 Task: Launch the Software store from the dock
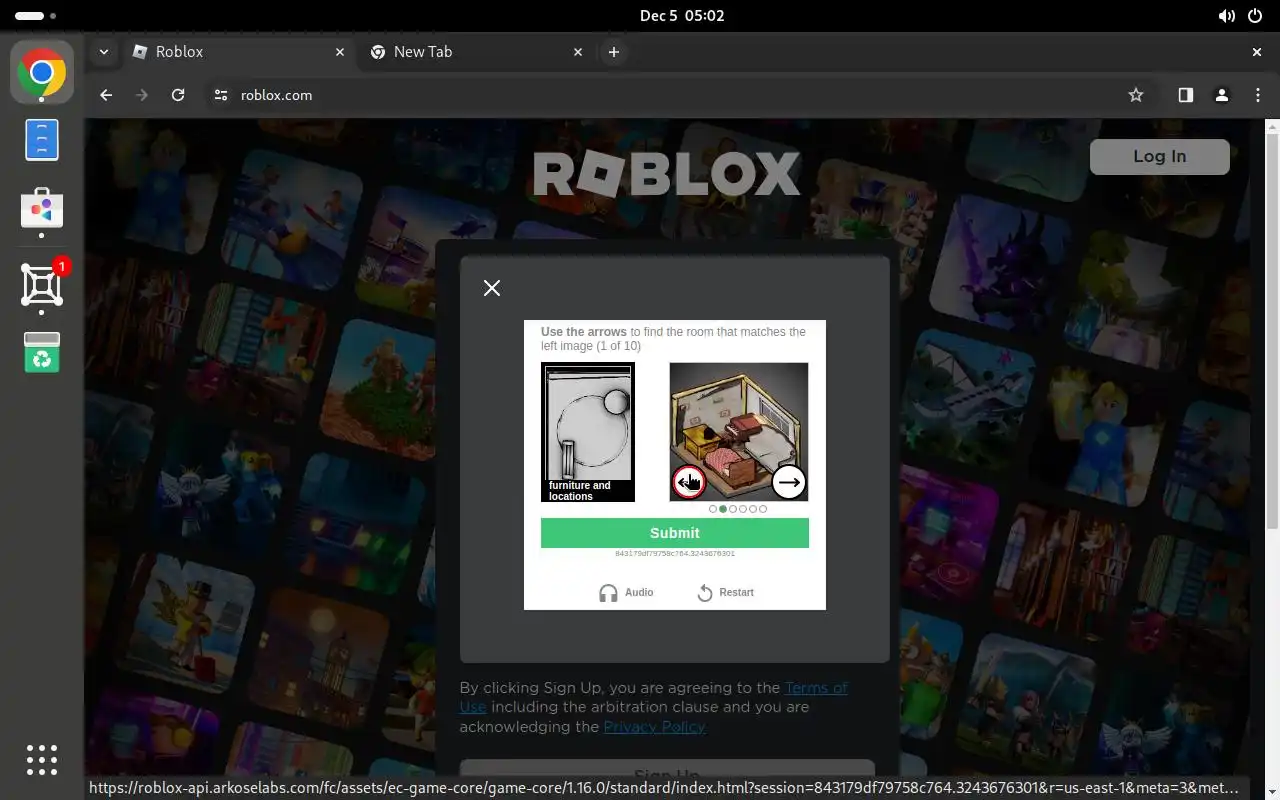pos(41,209)
